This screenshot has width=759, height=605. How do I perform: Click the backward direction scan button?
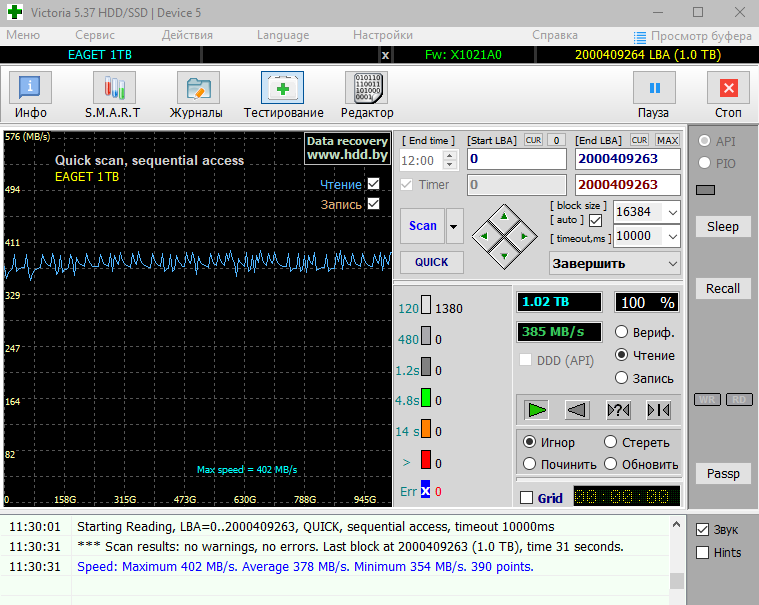click(577, 409)
